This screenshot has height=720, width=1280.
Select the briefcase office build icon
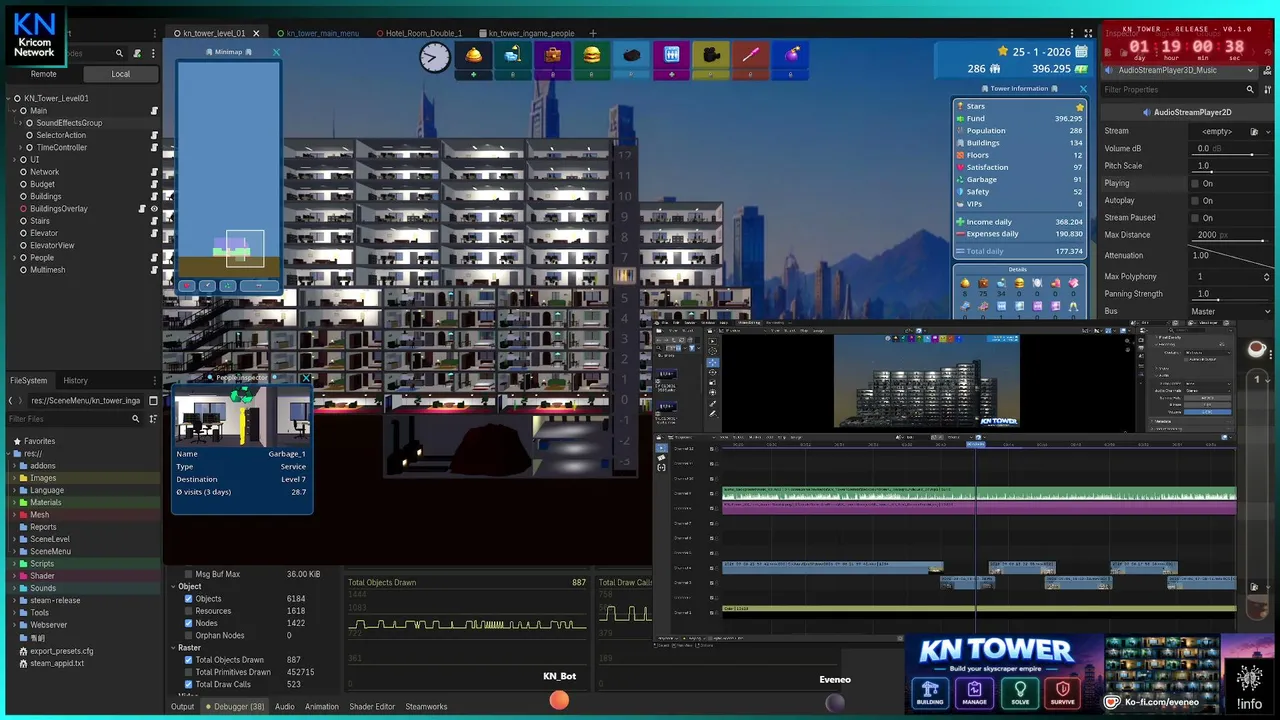(x=552, y=55)
